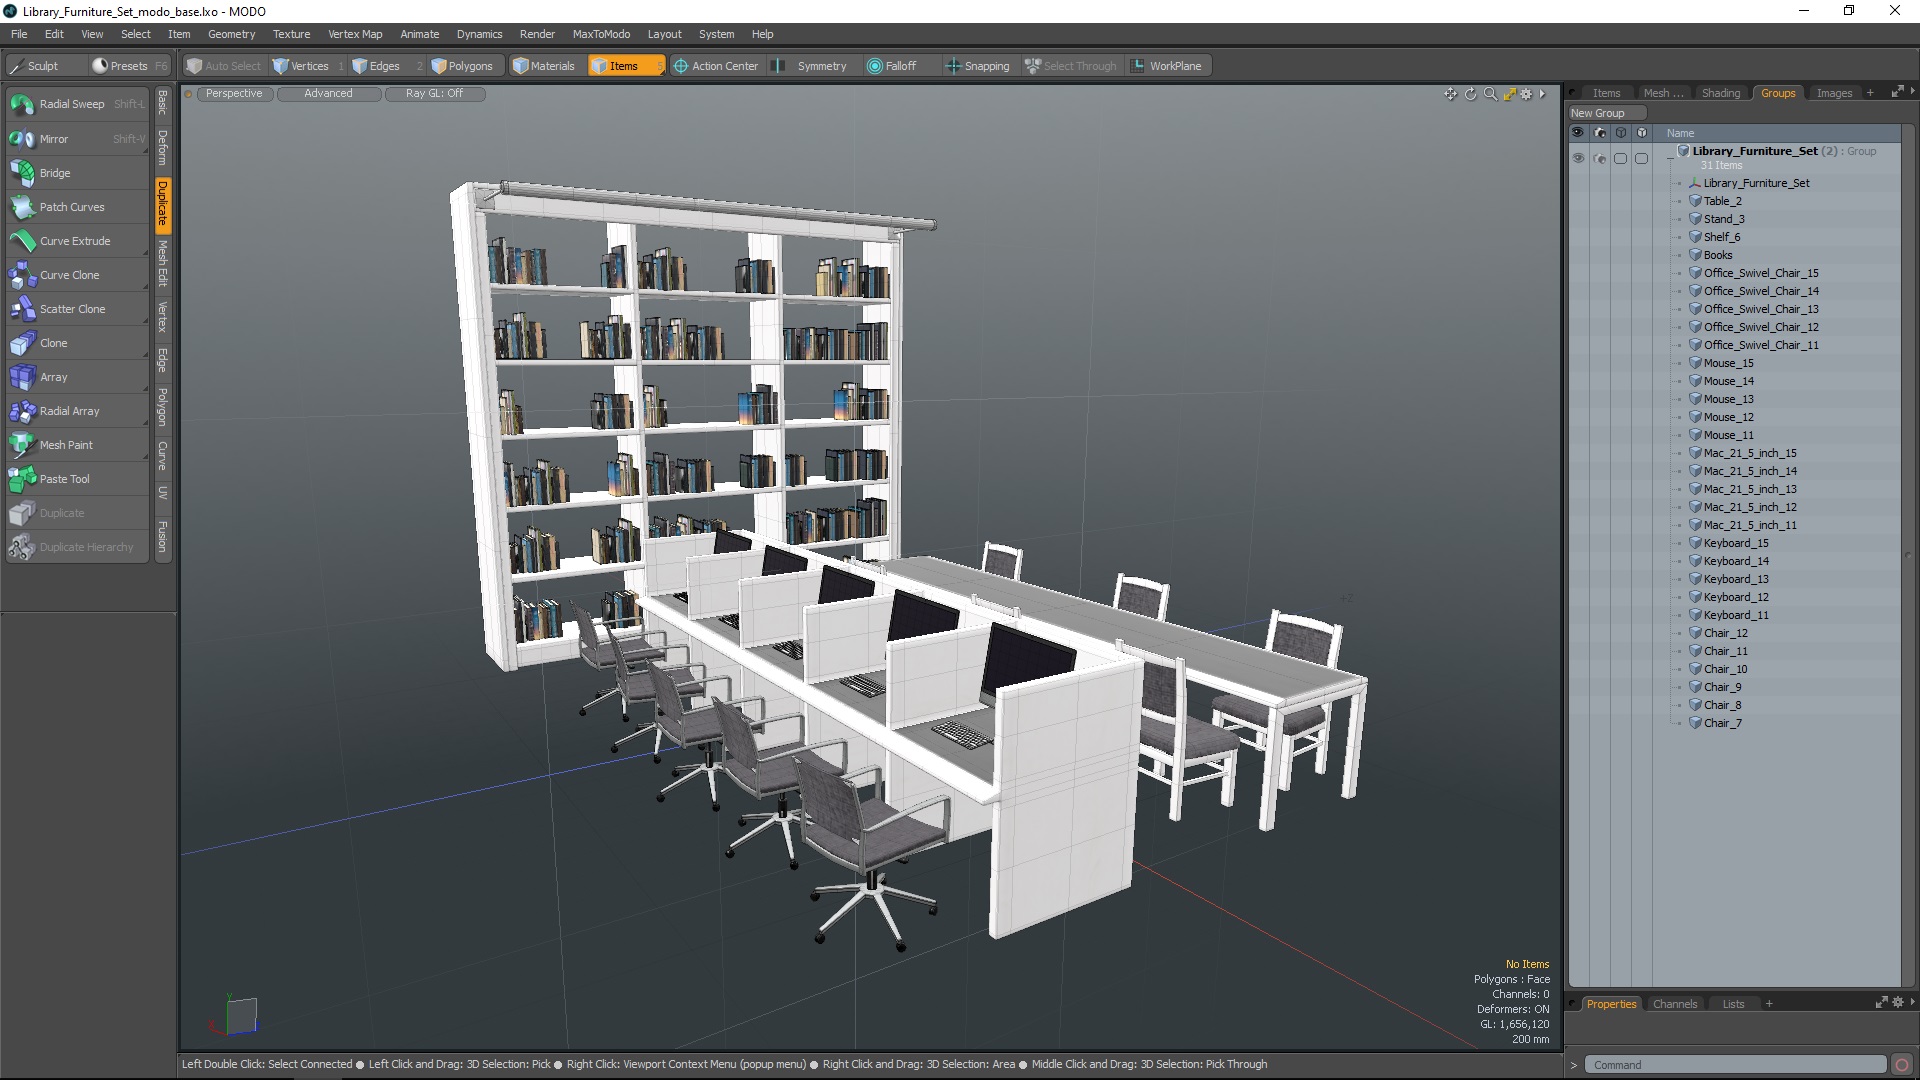The width and height of the screenshot is (1920, 1080).
Task: Toggle Symmetry mode
Action: pos(811,66)
